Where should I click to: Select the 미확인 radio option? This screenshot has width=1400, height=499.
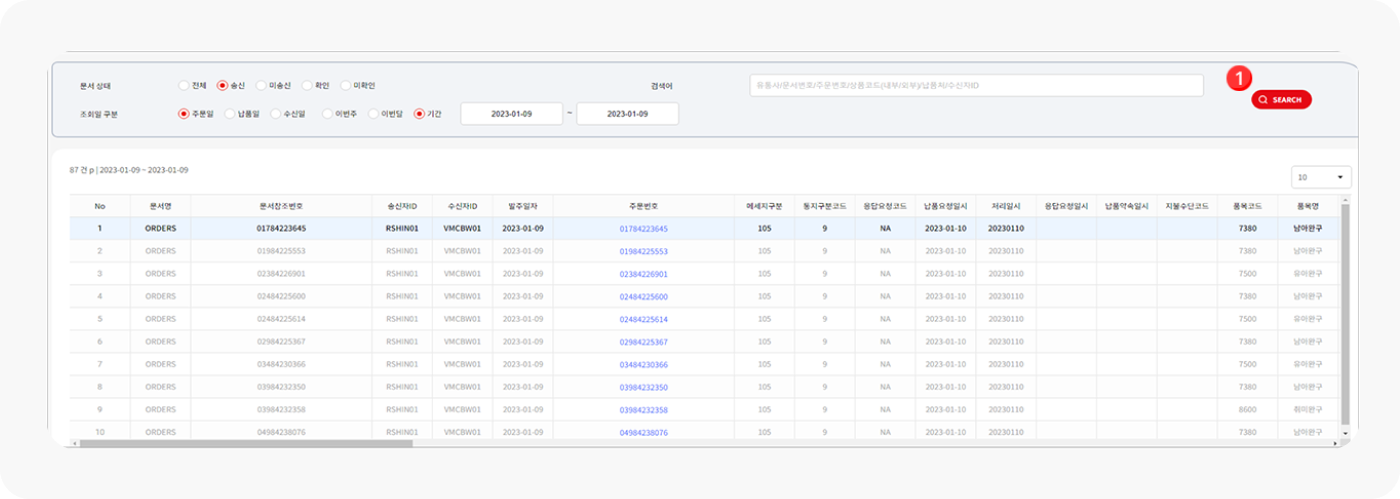[346, 86]
